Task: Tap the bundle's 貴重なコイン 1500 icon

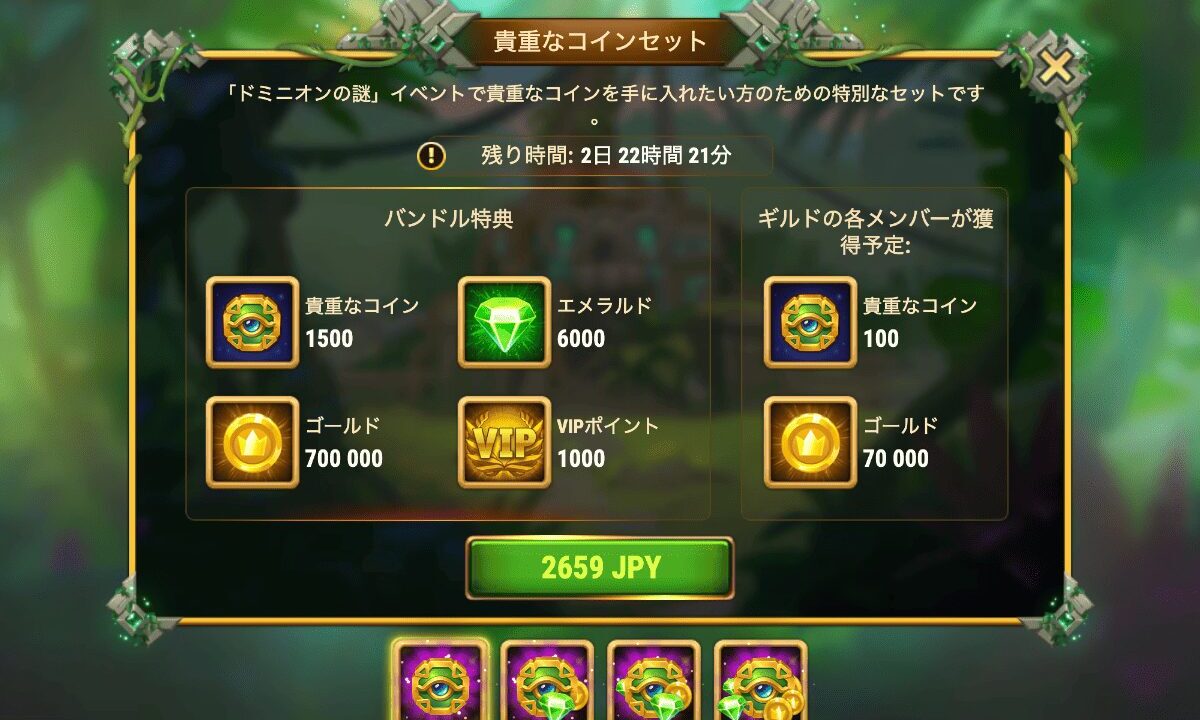Action: 252,322
